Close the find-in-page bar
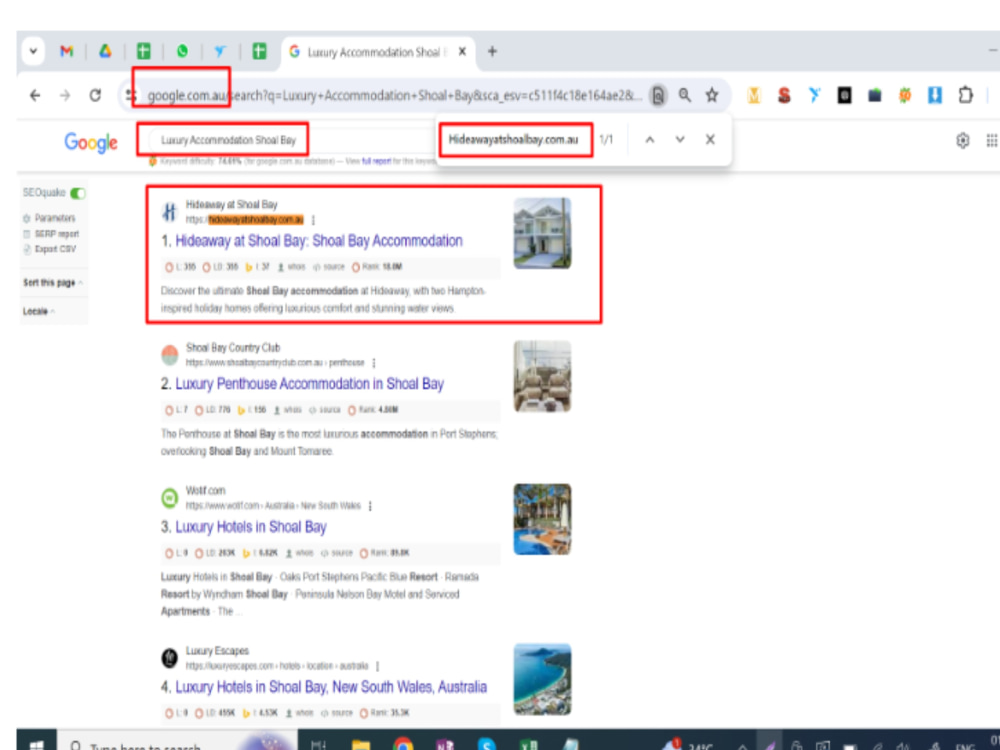The height and width of the screenshot is (750, 1000). pos(710,140)
